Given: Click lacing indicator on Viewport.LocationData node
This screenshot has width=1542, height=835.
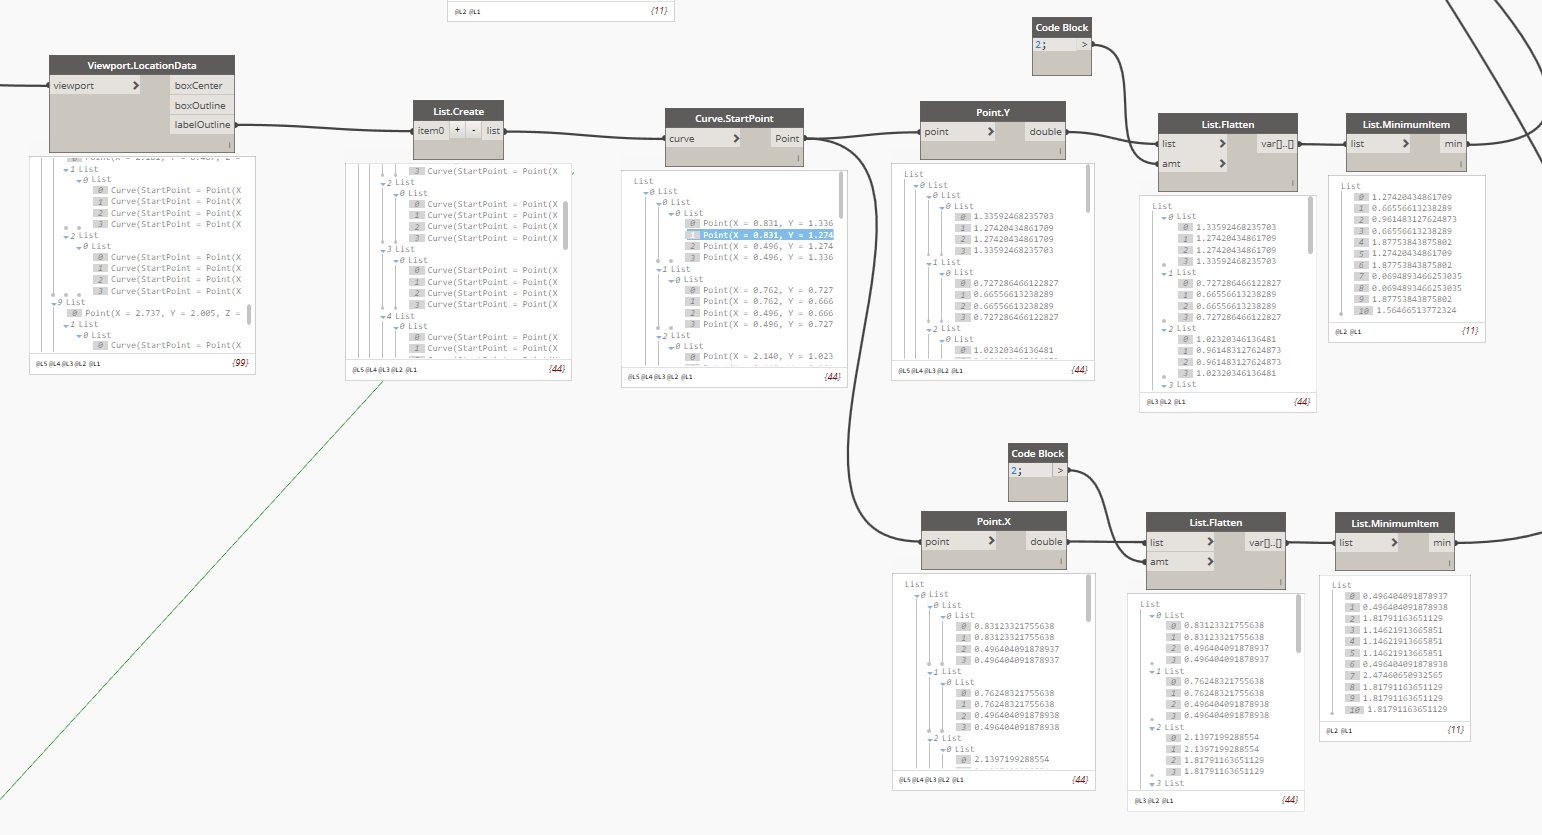Looking at the screenshot, I should (229, 145).
